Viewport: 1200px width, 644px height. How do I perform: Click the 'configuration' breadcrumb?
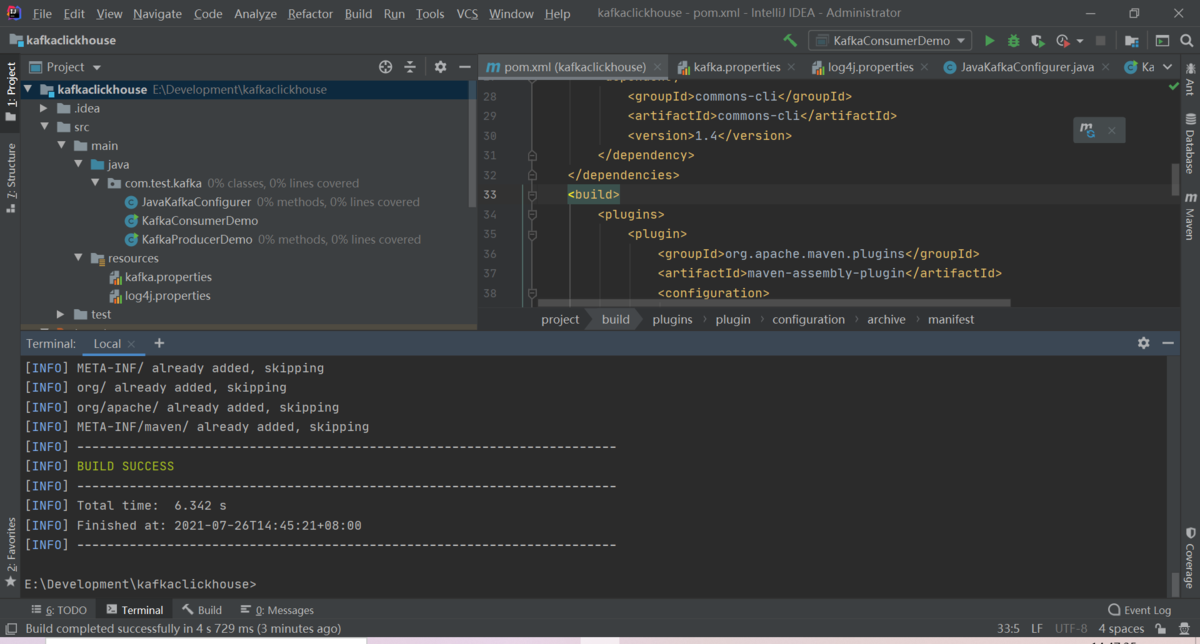coord(808,320)
